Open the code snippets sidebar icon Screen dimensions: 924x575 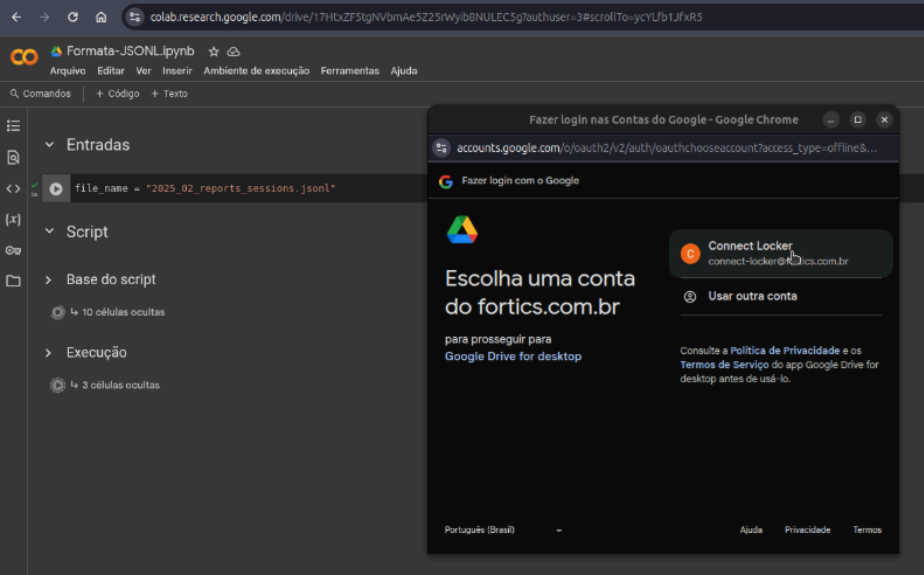(13, 189)
